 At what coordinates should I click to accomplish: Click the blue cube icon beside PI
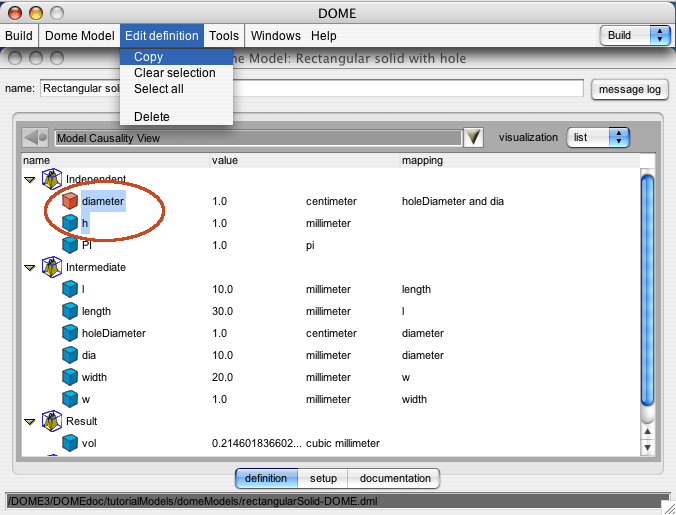click(x=70, y=245)
